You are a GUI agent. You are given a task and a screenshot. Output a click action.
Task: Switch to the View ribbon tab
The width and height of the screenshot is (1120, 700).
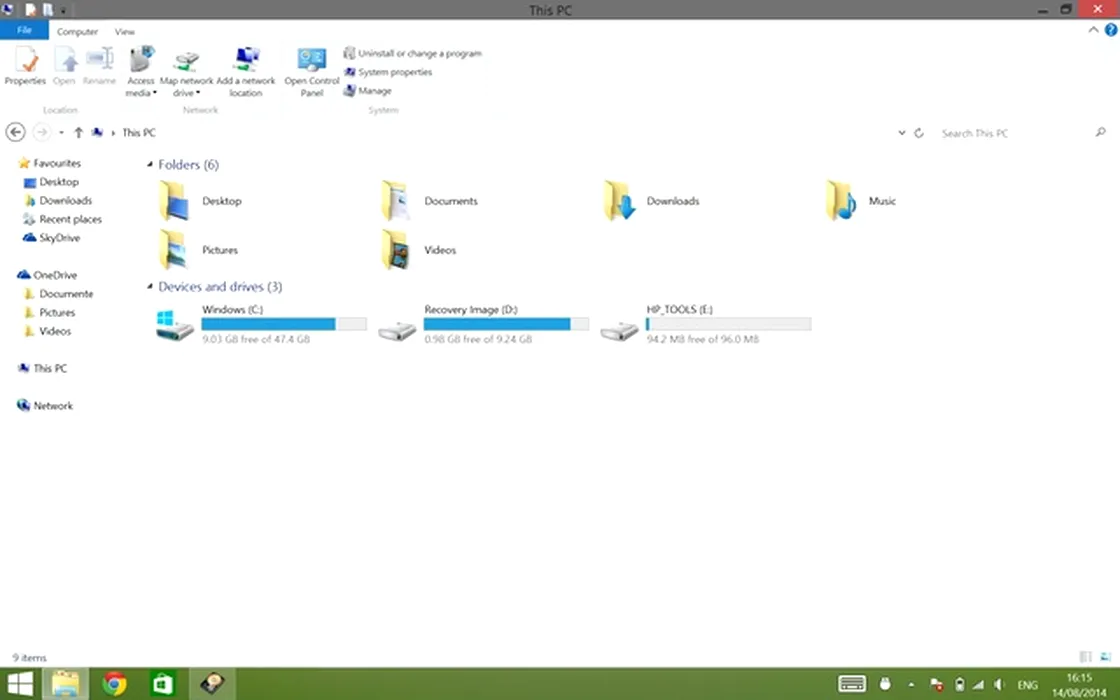click(124, 32)
